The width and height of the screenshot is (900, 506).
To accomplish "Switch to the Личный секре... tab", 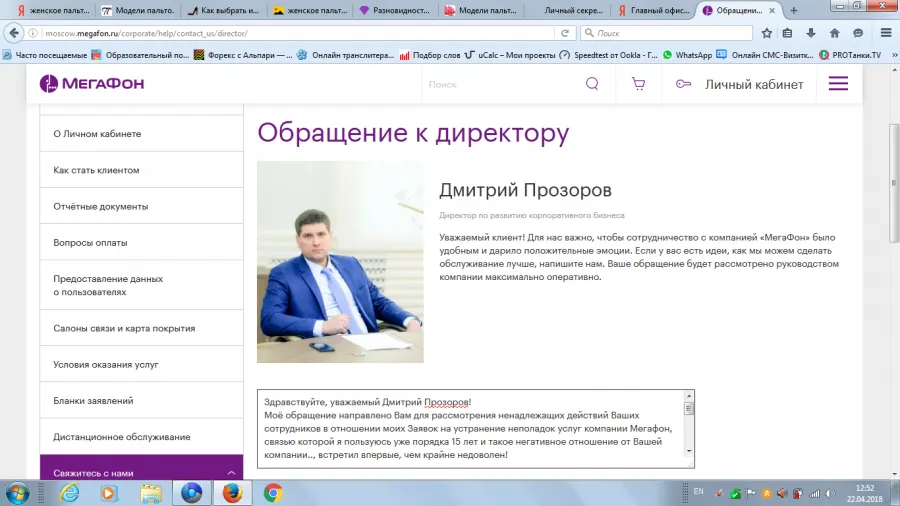I will (x=568, y=10).
